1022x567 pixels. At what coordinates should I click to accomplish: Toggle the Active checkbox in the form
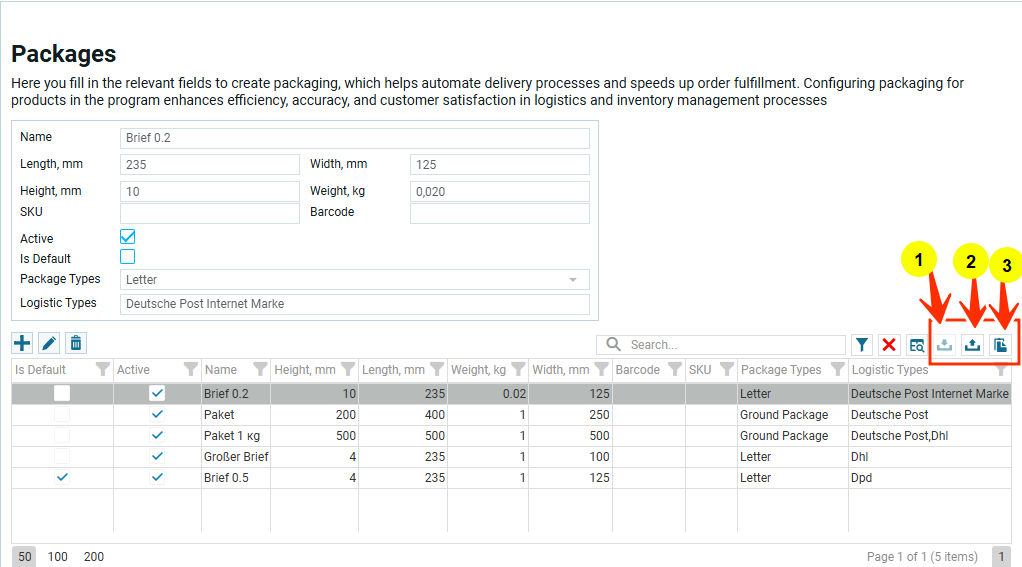(127, 237)
